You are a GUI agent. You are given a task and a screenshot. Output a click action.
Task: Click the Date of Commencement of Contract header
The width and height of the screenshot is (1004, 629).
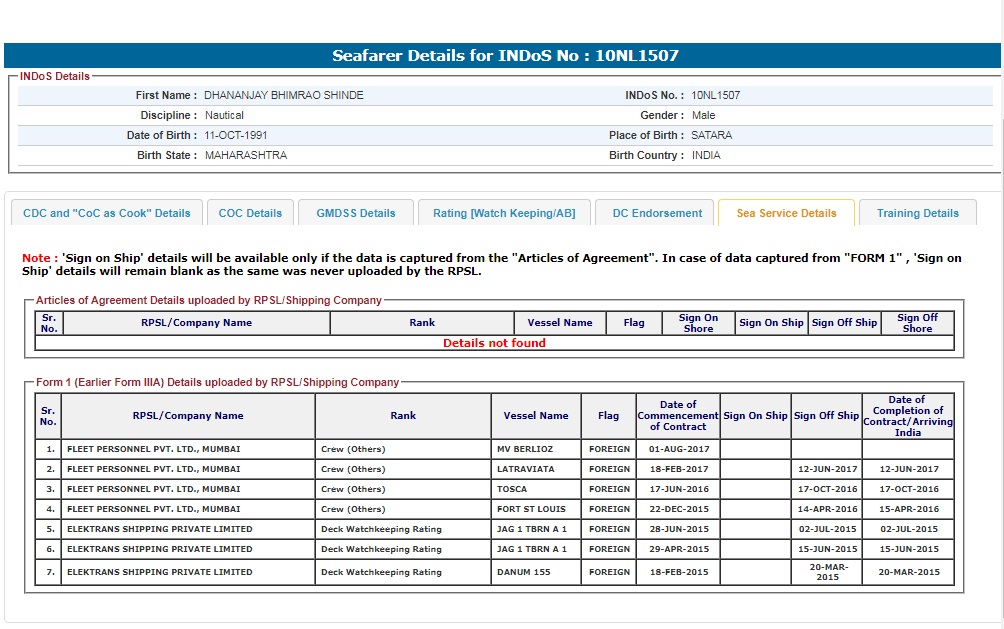tap(678, 416)
